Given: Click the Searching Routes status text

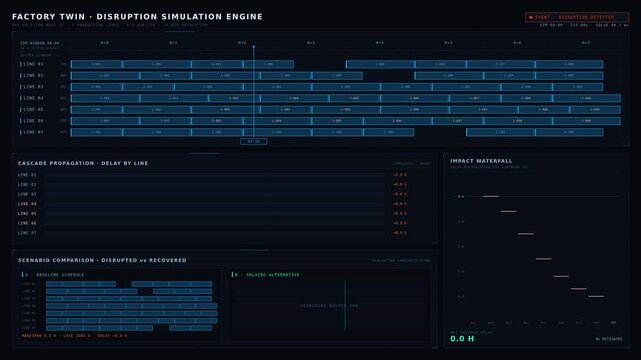Looking at the screenshot, I should click(329, 306).
